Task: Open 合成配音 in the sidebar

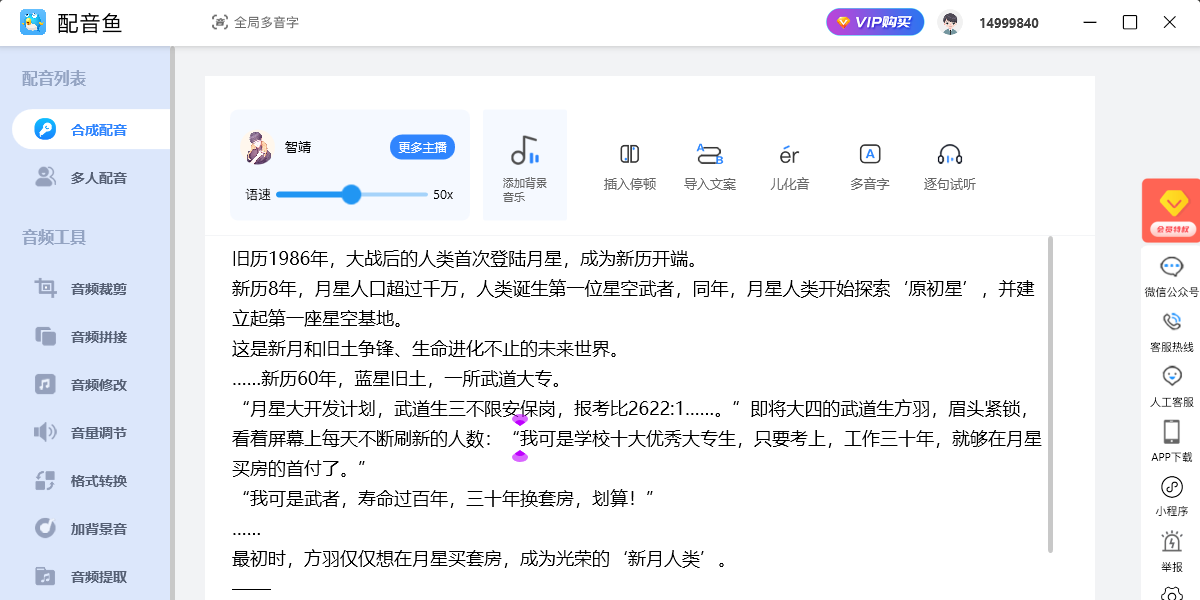Action: coord(91,130)
